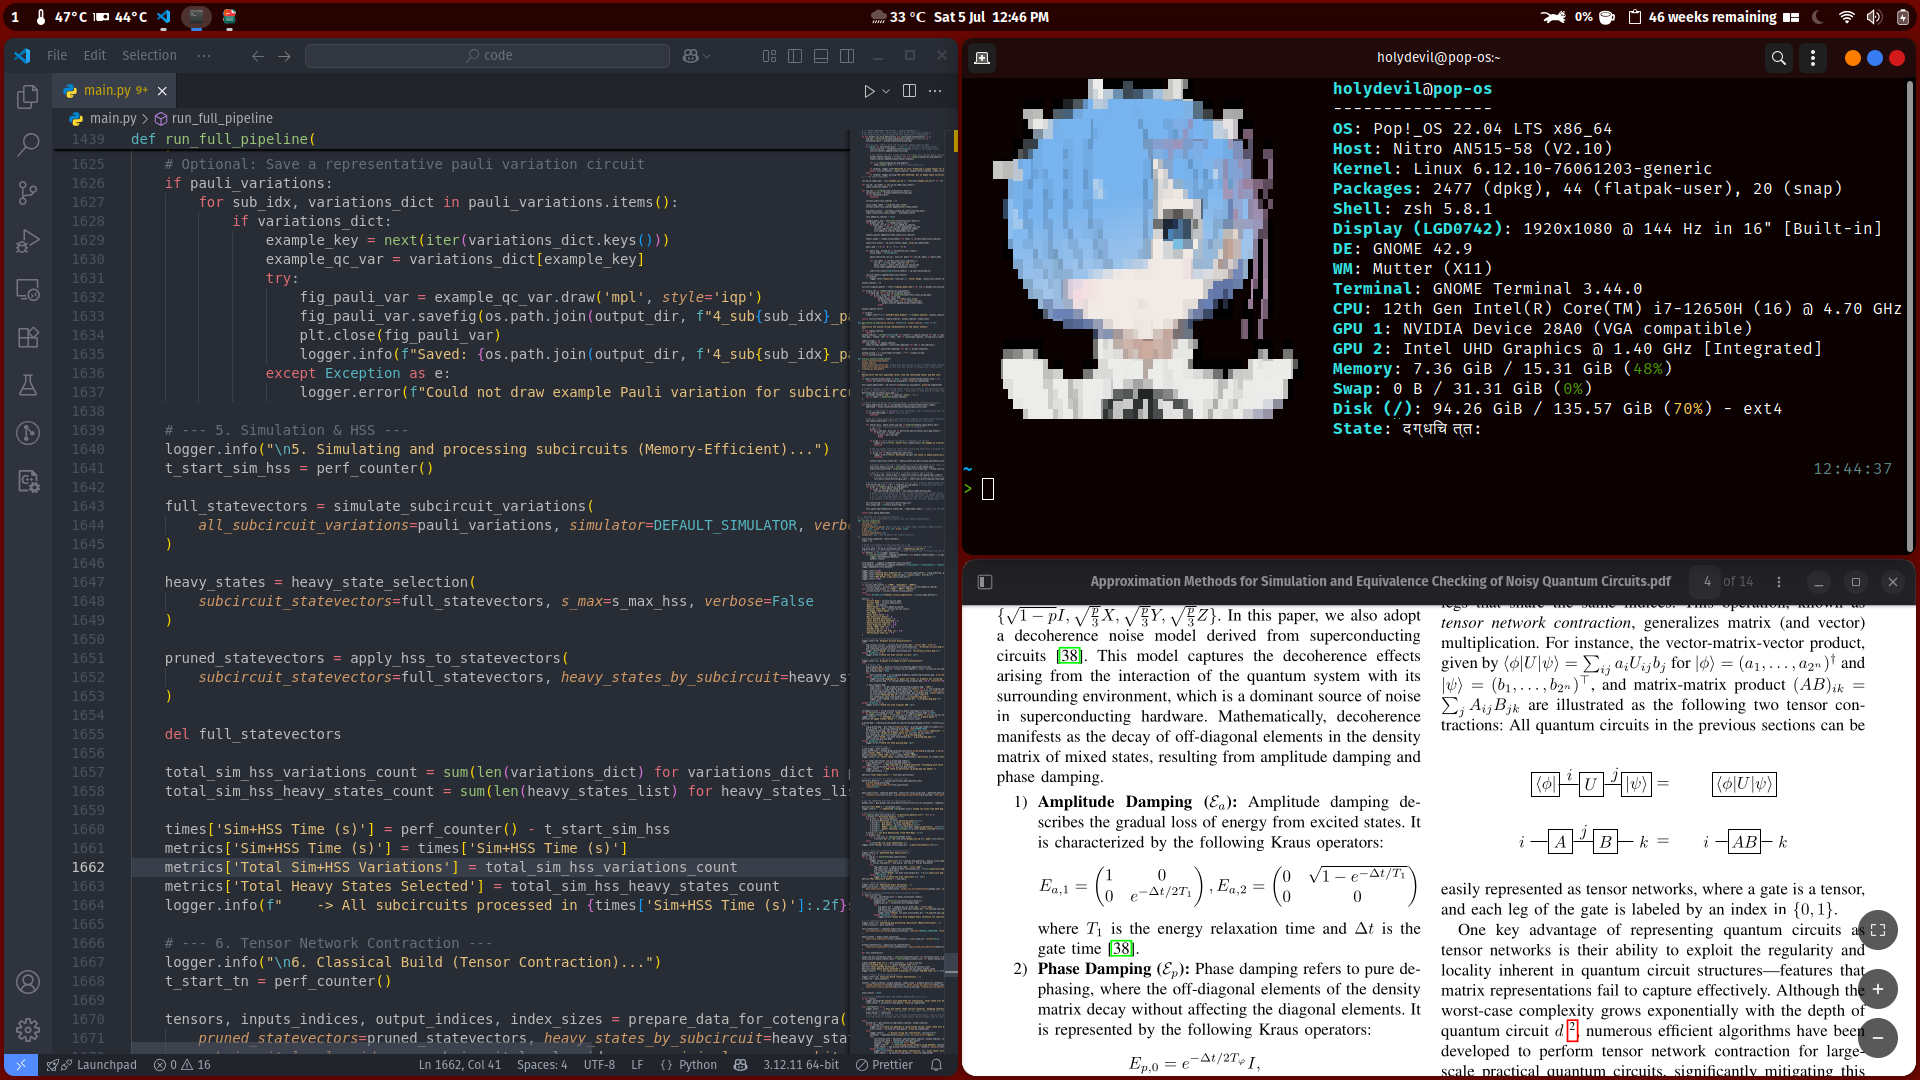The image size is (1920, 1080).
Task: Open the File menu in VS Code
Action: pyautogui.click(x=57, y=56)
